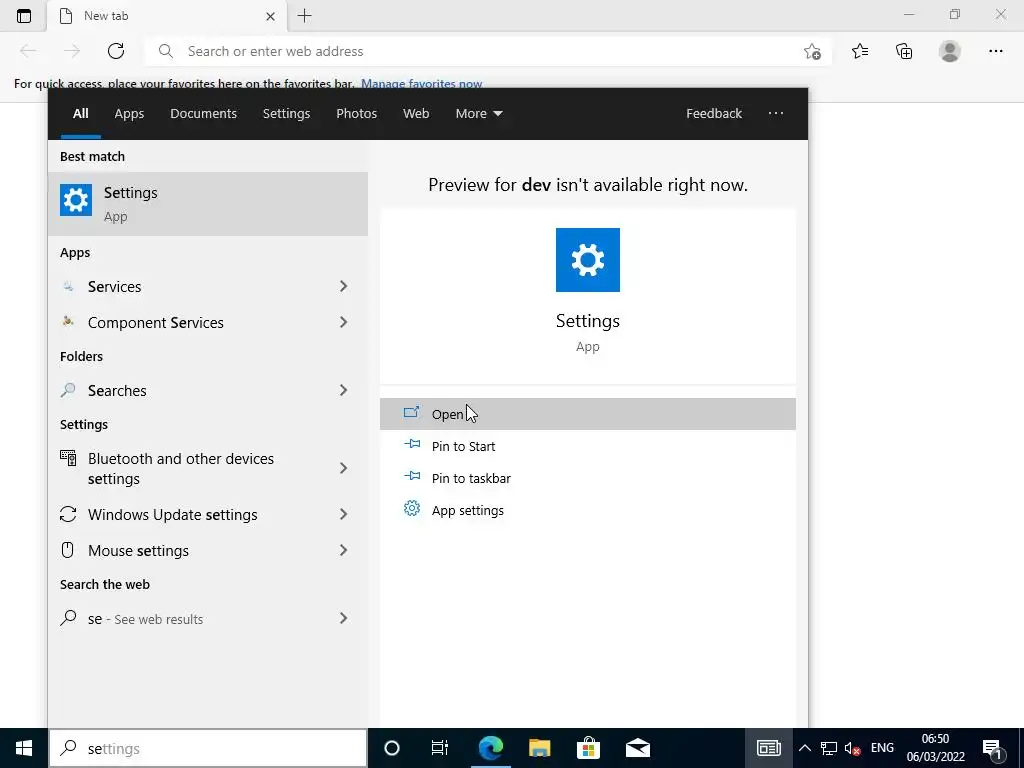This screenshot has height=768, width=1024.
Task: Click the muted volume tray icon
Action: pos(852,748)
